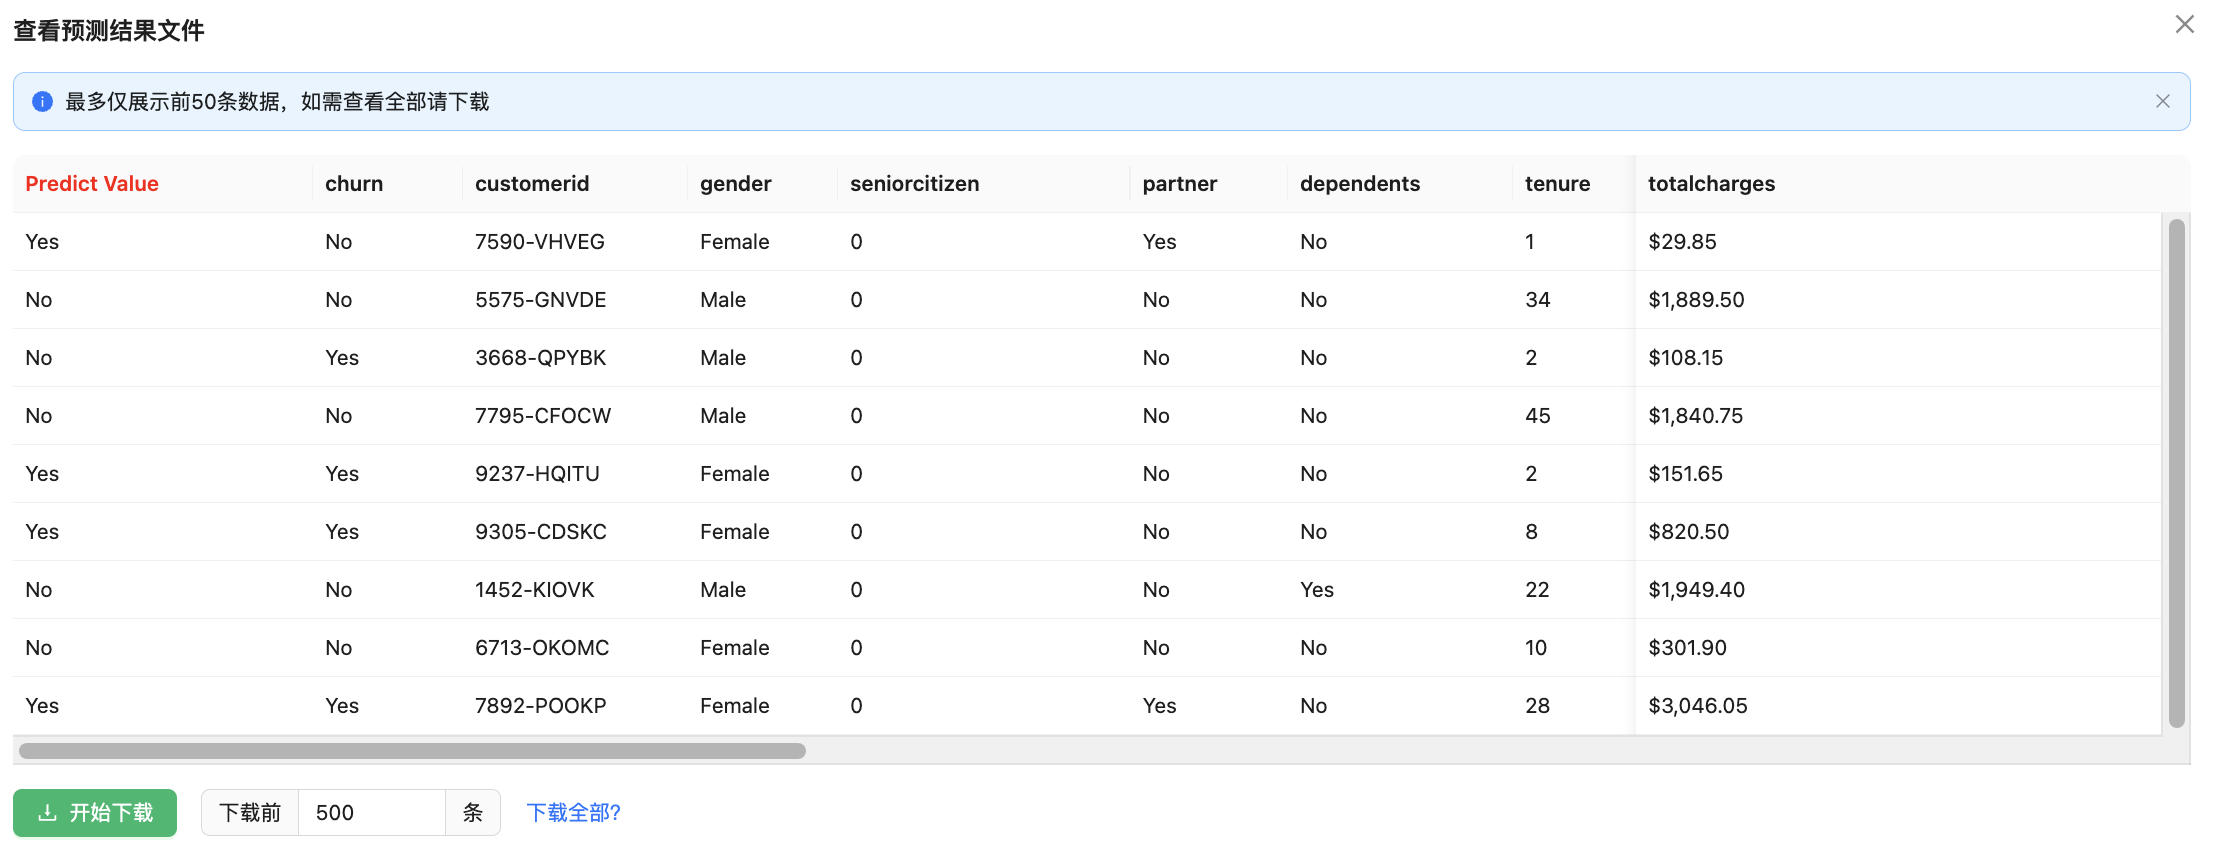The height and width of the screenshot is (854, 2222).
Task: Close the prediction results dialog
Action: pyautogui.click(x=2184, y=25)
